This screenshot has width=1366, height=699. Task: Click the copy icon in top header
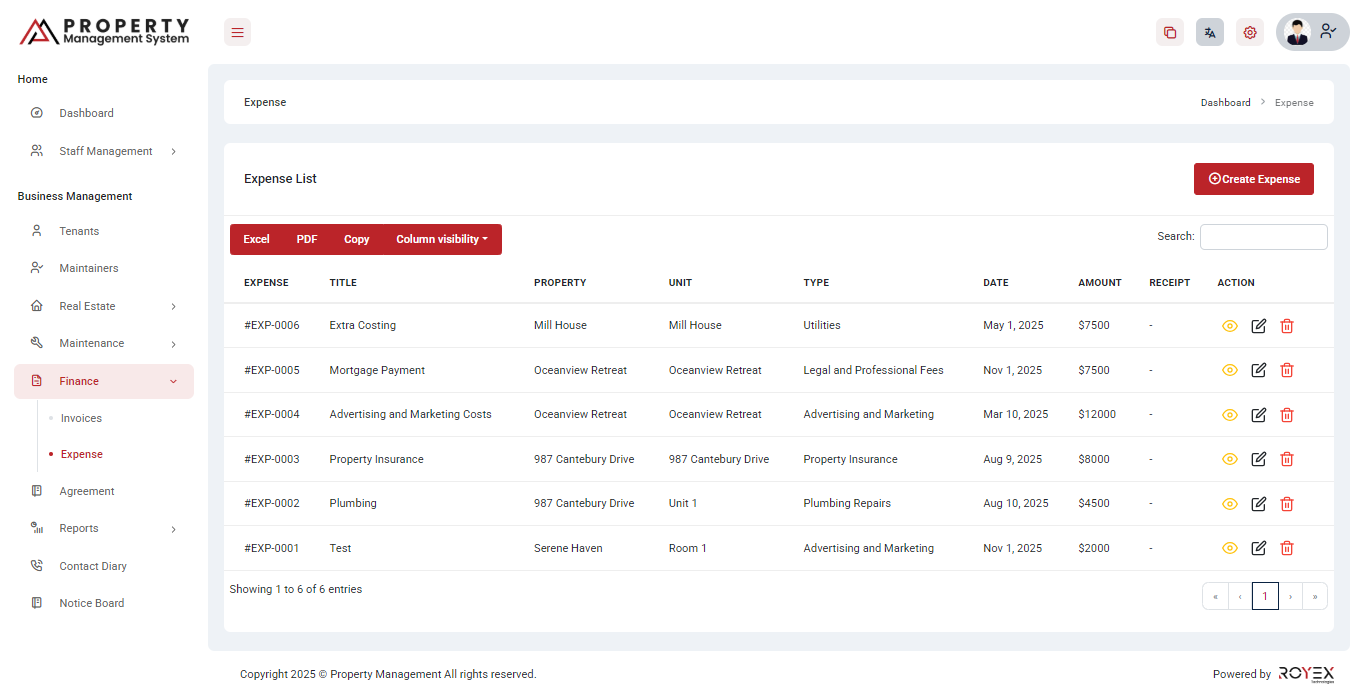[1169, 32]
